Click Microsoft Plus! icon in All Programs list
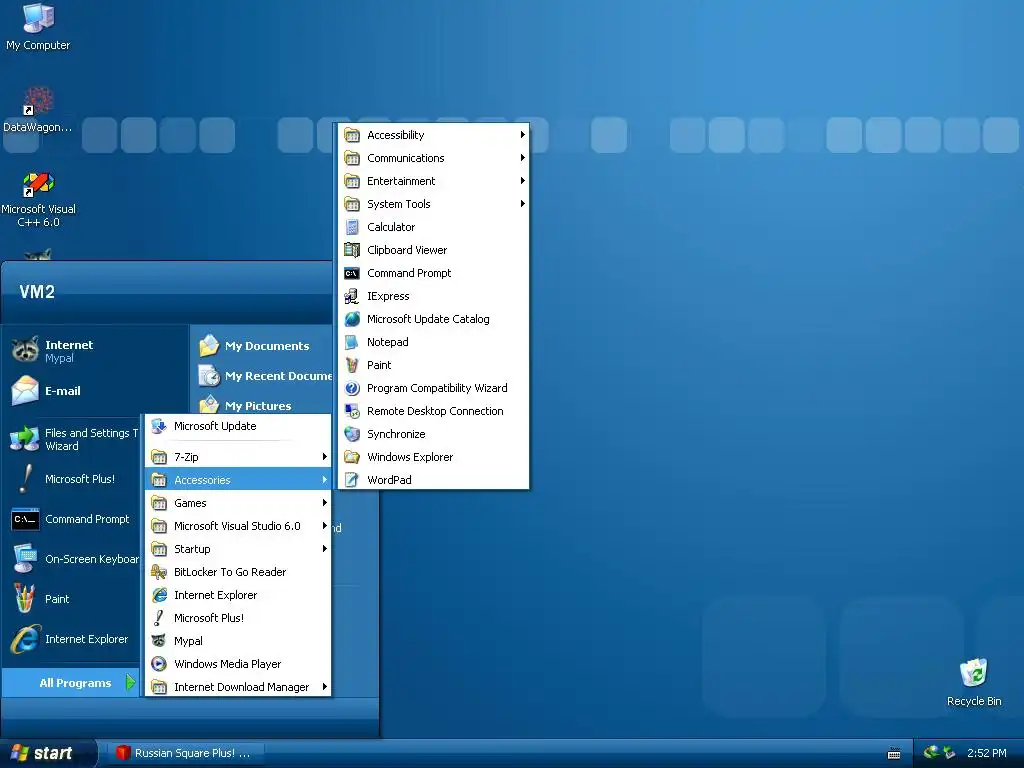The height and width of the screenshot is (768, 1024). (159, 618)
